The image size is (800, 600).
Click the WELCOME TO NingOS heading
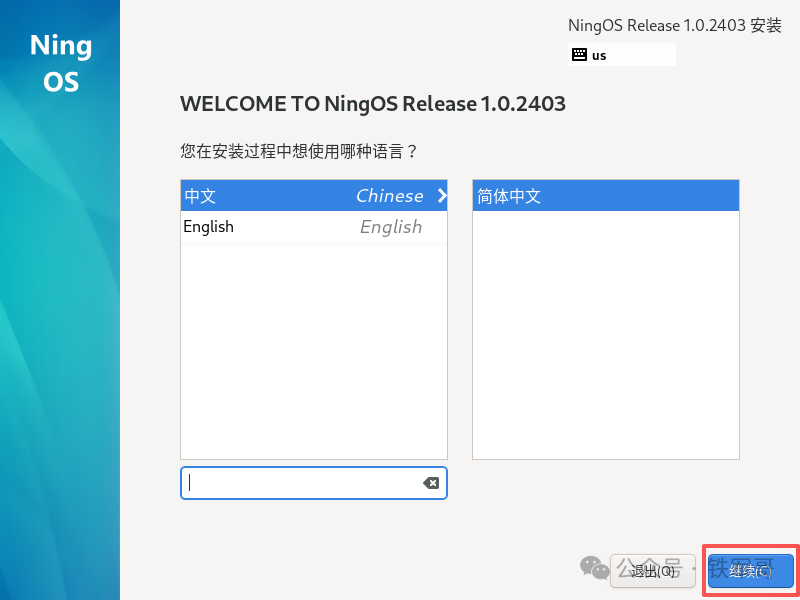pyautogui.click(x=372, y=104)
